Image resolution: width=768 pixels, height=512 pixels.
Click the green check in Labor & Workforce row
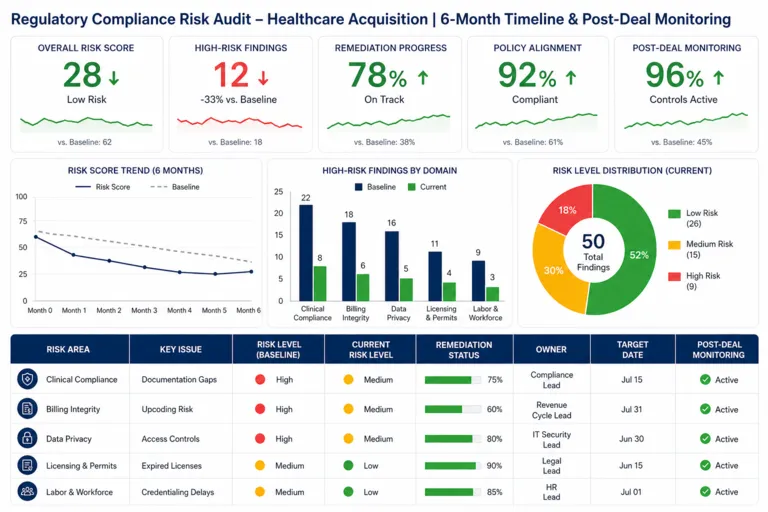[705, 491]
